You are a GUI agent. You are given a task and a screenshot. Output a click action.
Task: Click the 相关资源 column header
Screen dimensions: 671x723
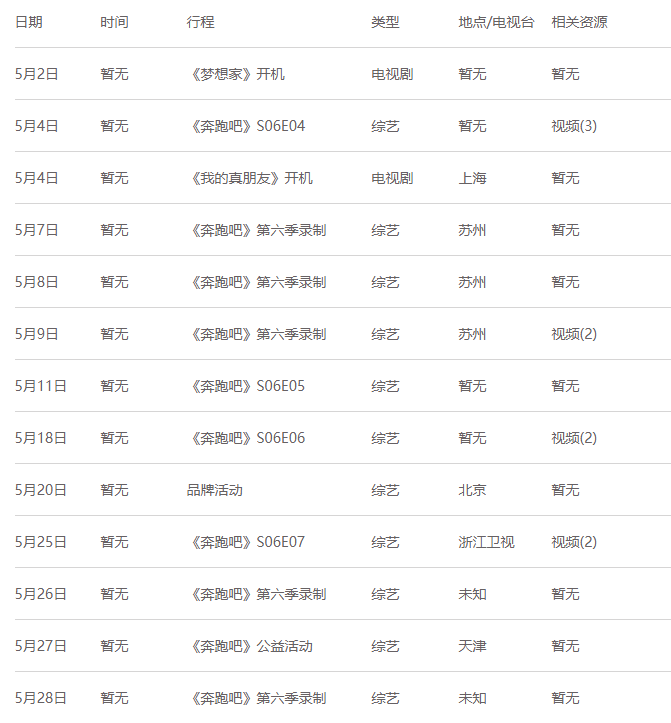pyautogui.click(x=579, y=22)
